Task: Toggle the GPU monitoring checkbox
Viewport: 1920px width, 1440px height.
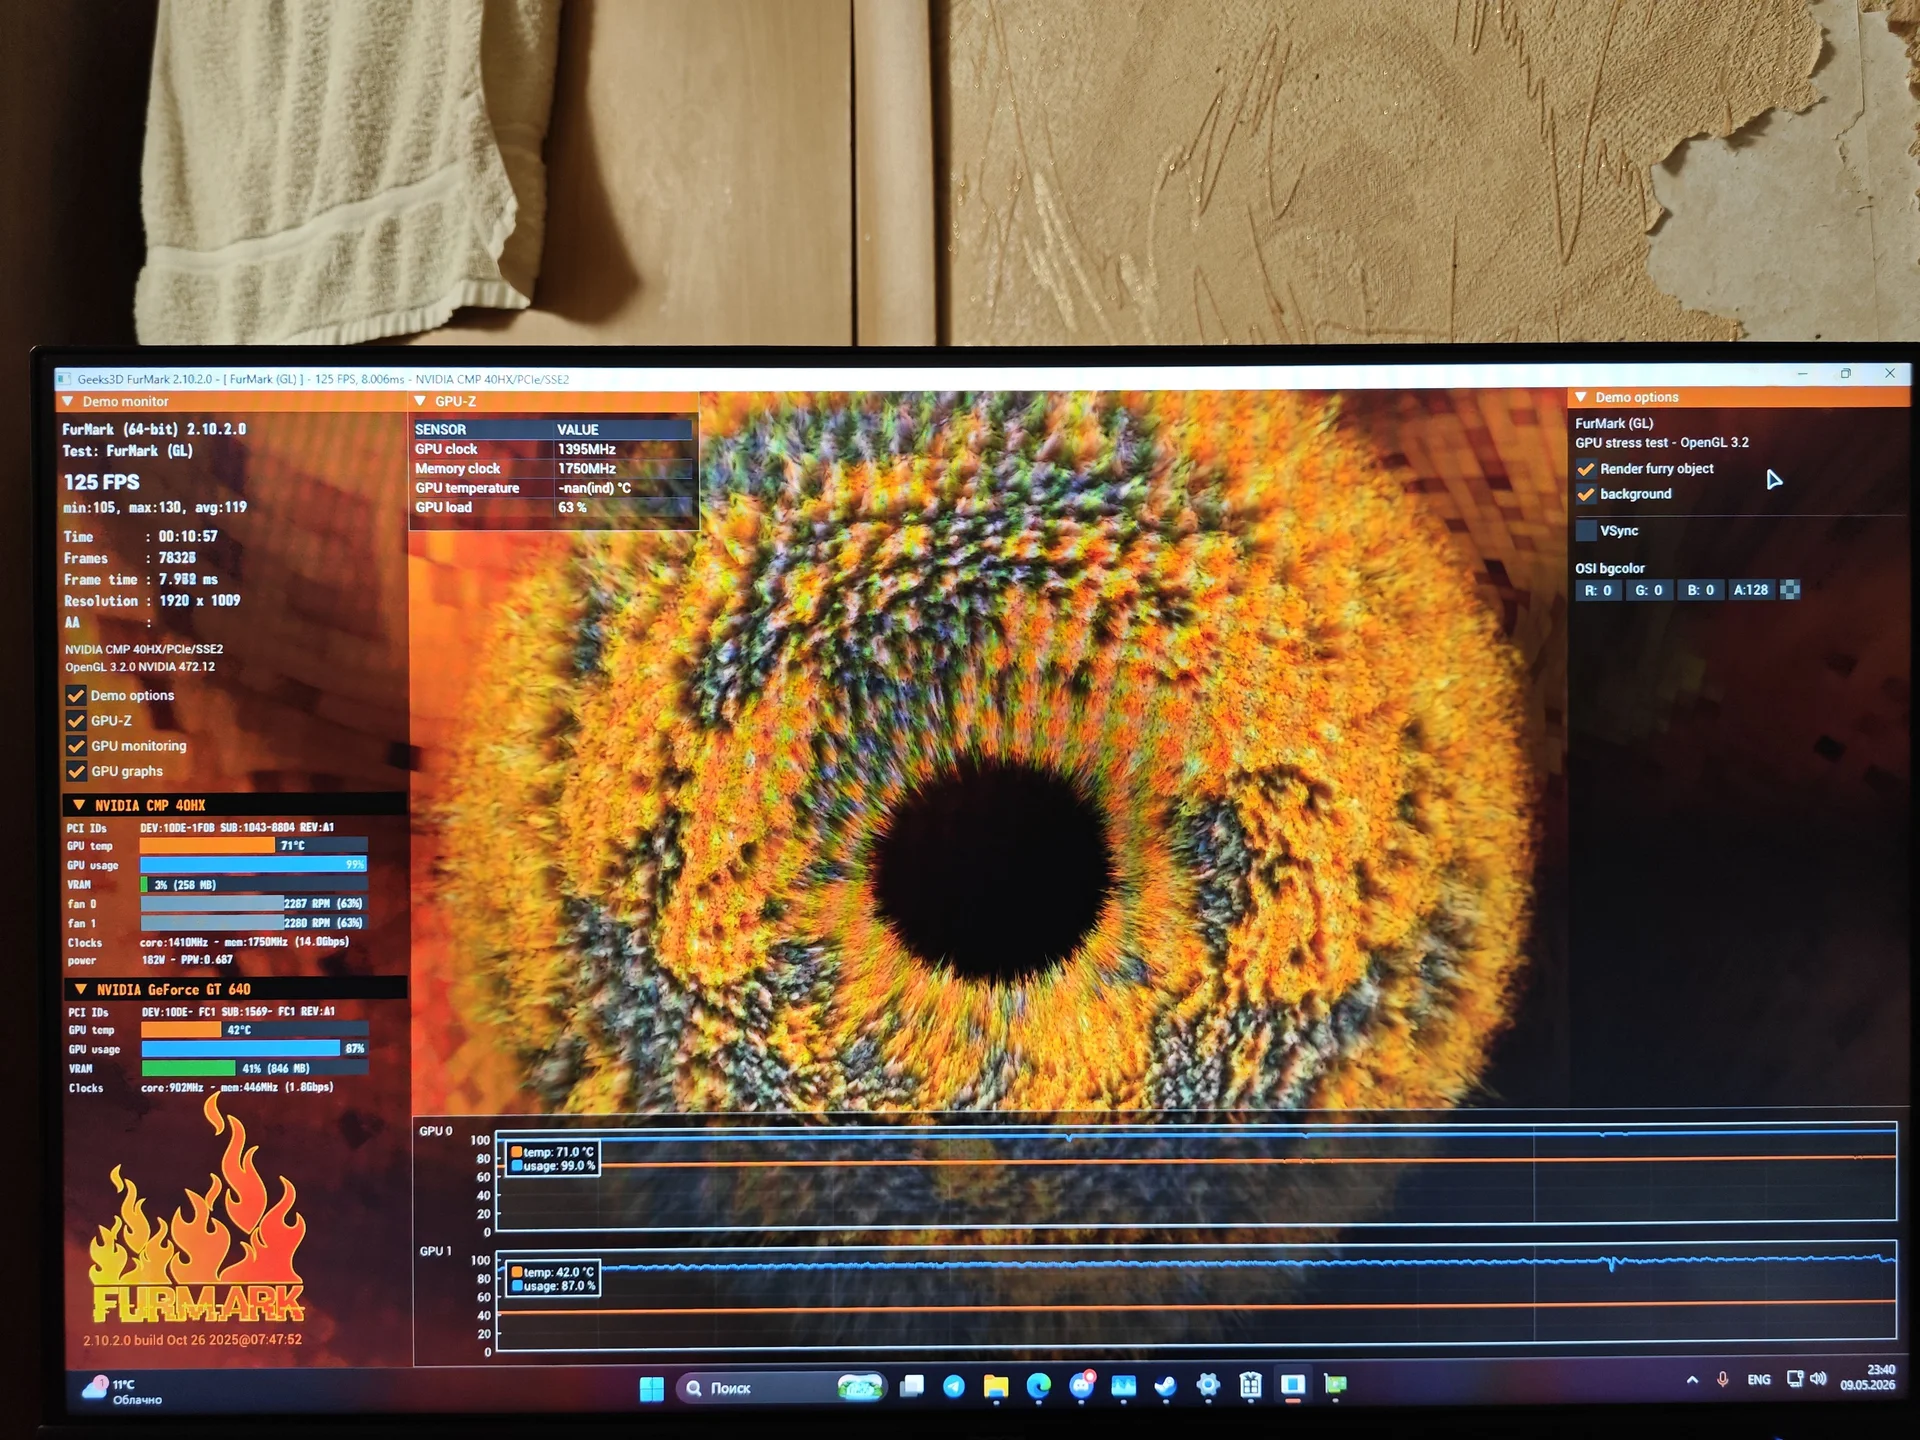Action: tap(76, 746)
